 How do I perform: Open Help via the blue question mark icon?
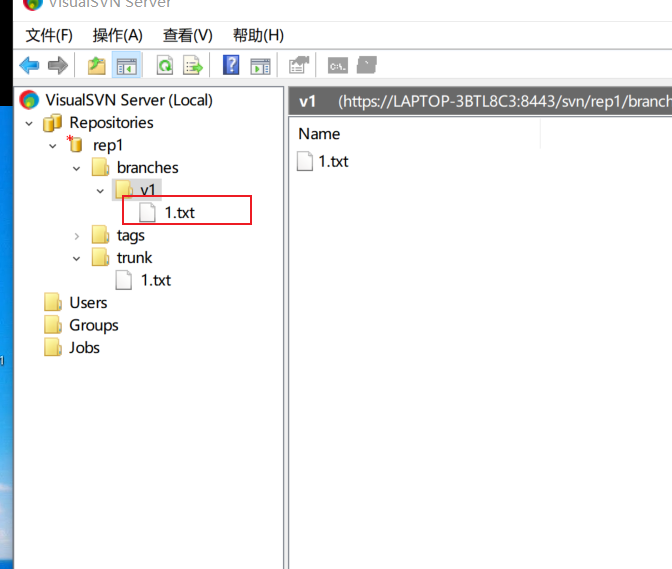(x=231, y=65)
